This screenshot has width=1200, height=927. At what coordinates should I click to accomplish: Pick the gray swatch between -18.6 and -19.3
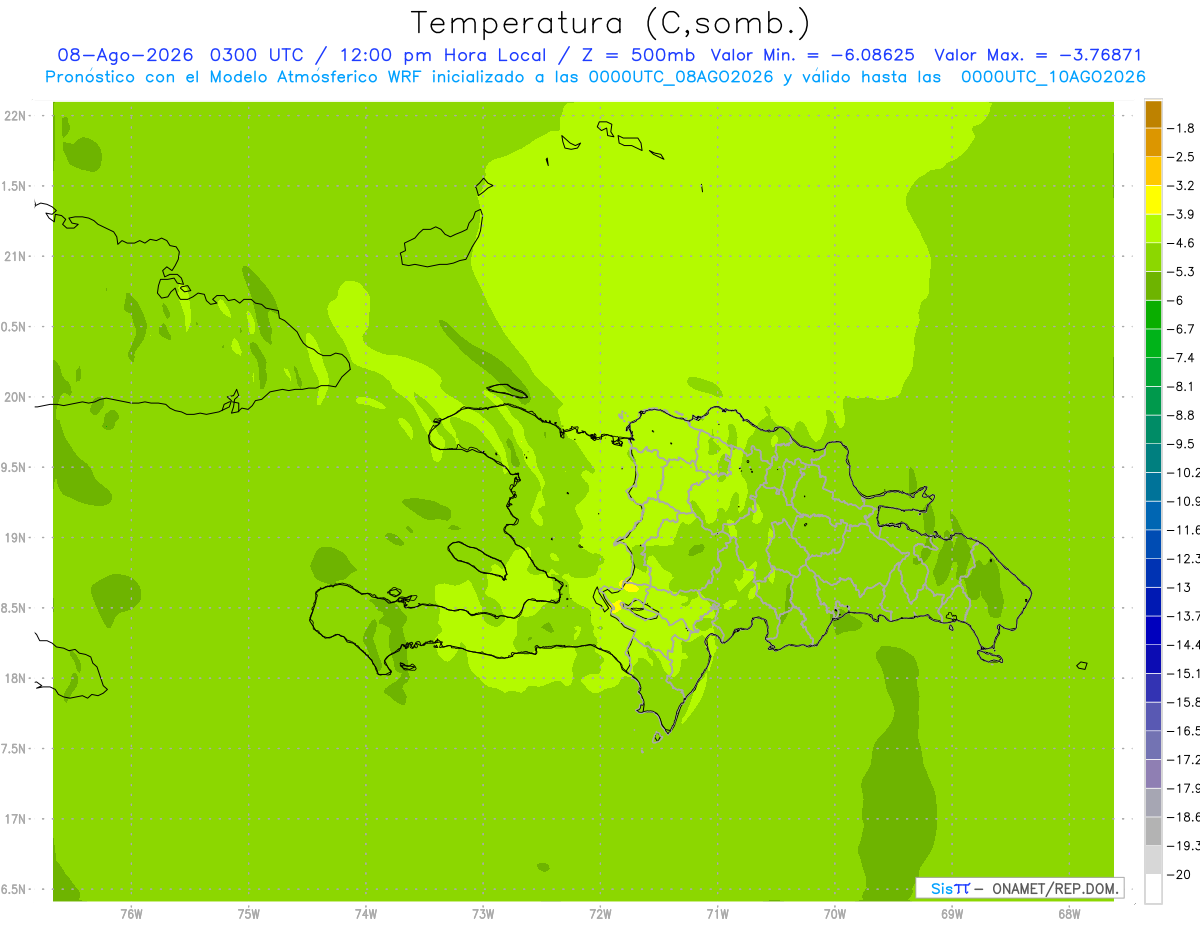[1153, 831]
